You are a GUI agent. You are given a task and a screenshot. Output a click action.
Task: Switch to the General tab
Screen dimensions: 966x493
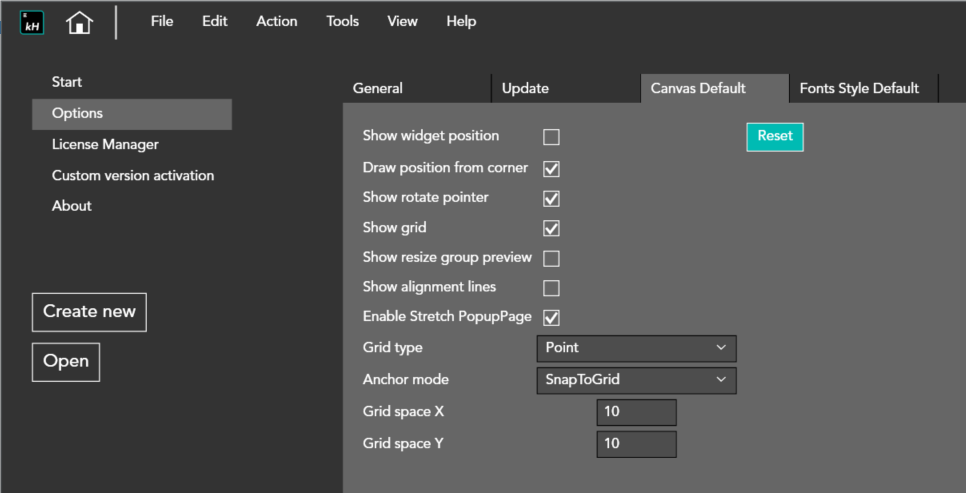pos(378,88)
